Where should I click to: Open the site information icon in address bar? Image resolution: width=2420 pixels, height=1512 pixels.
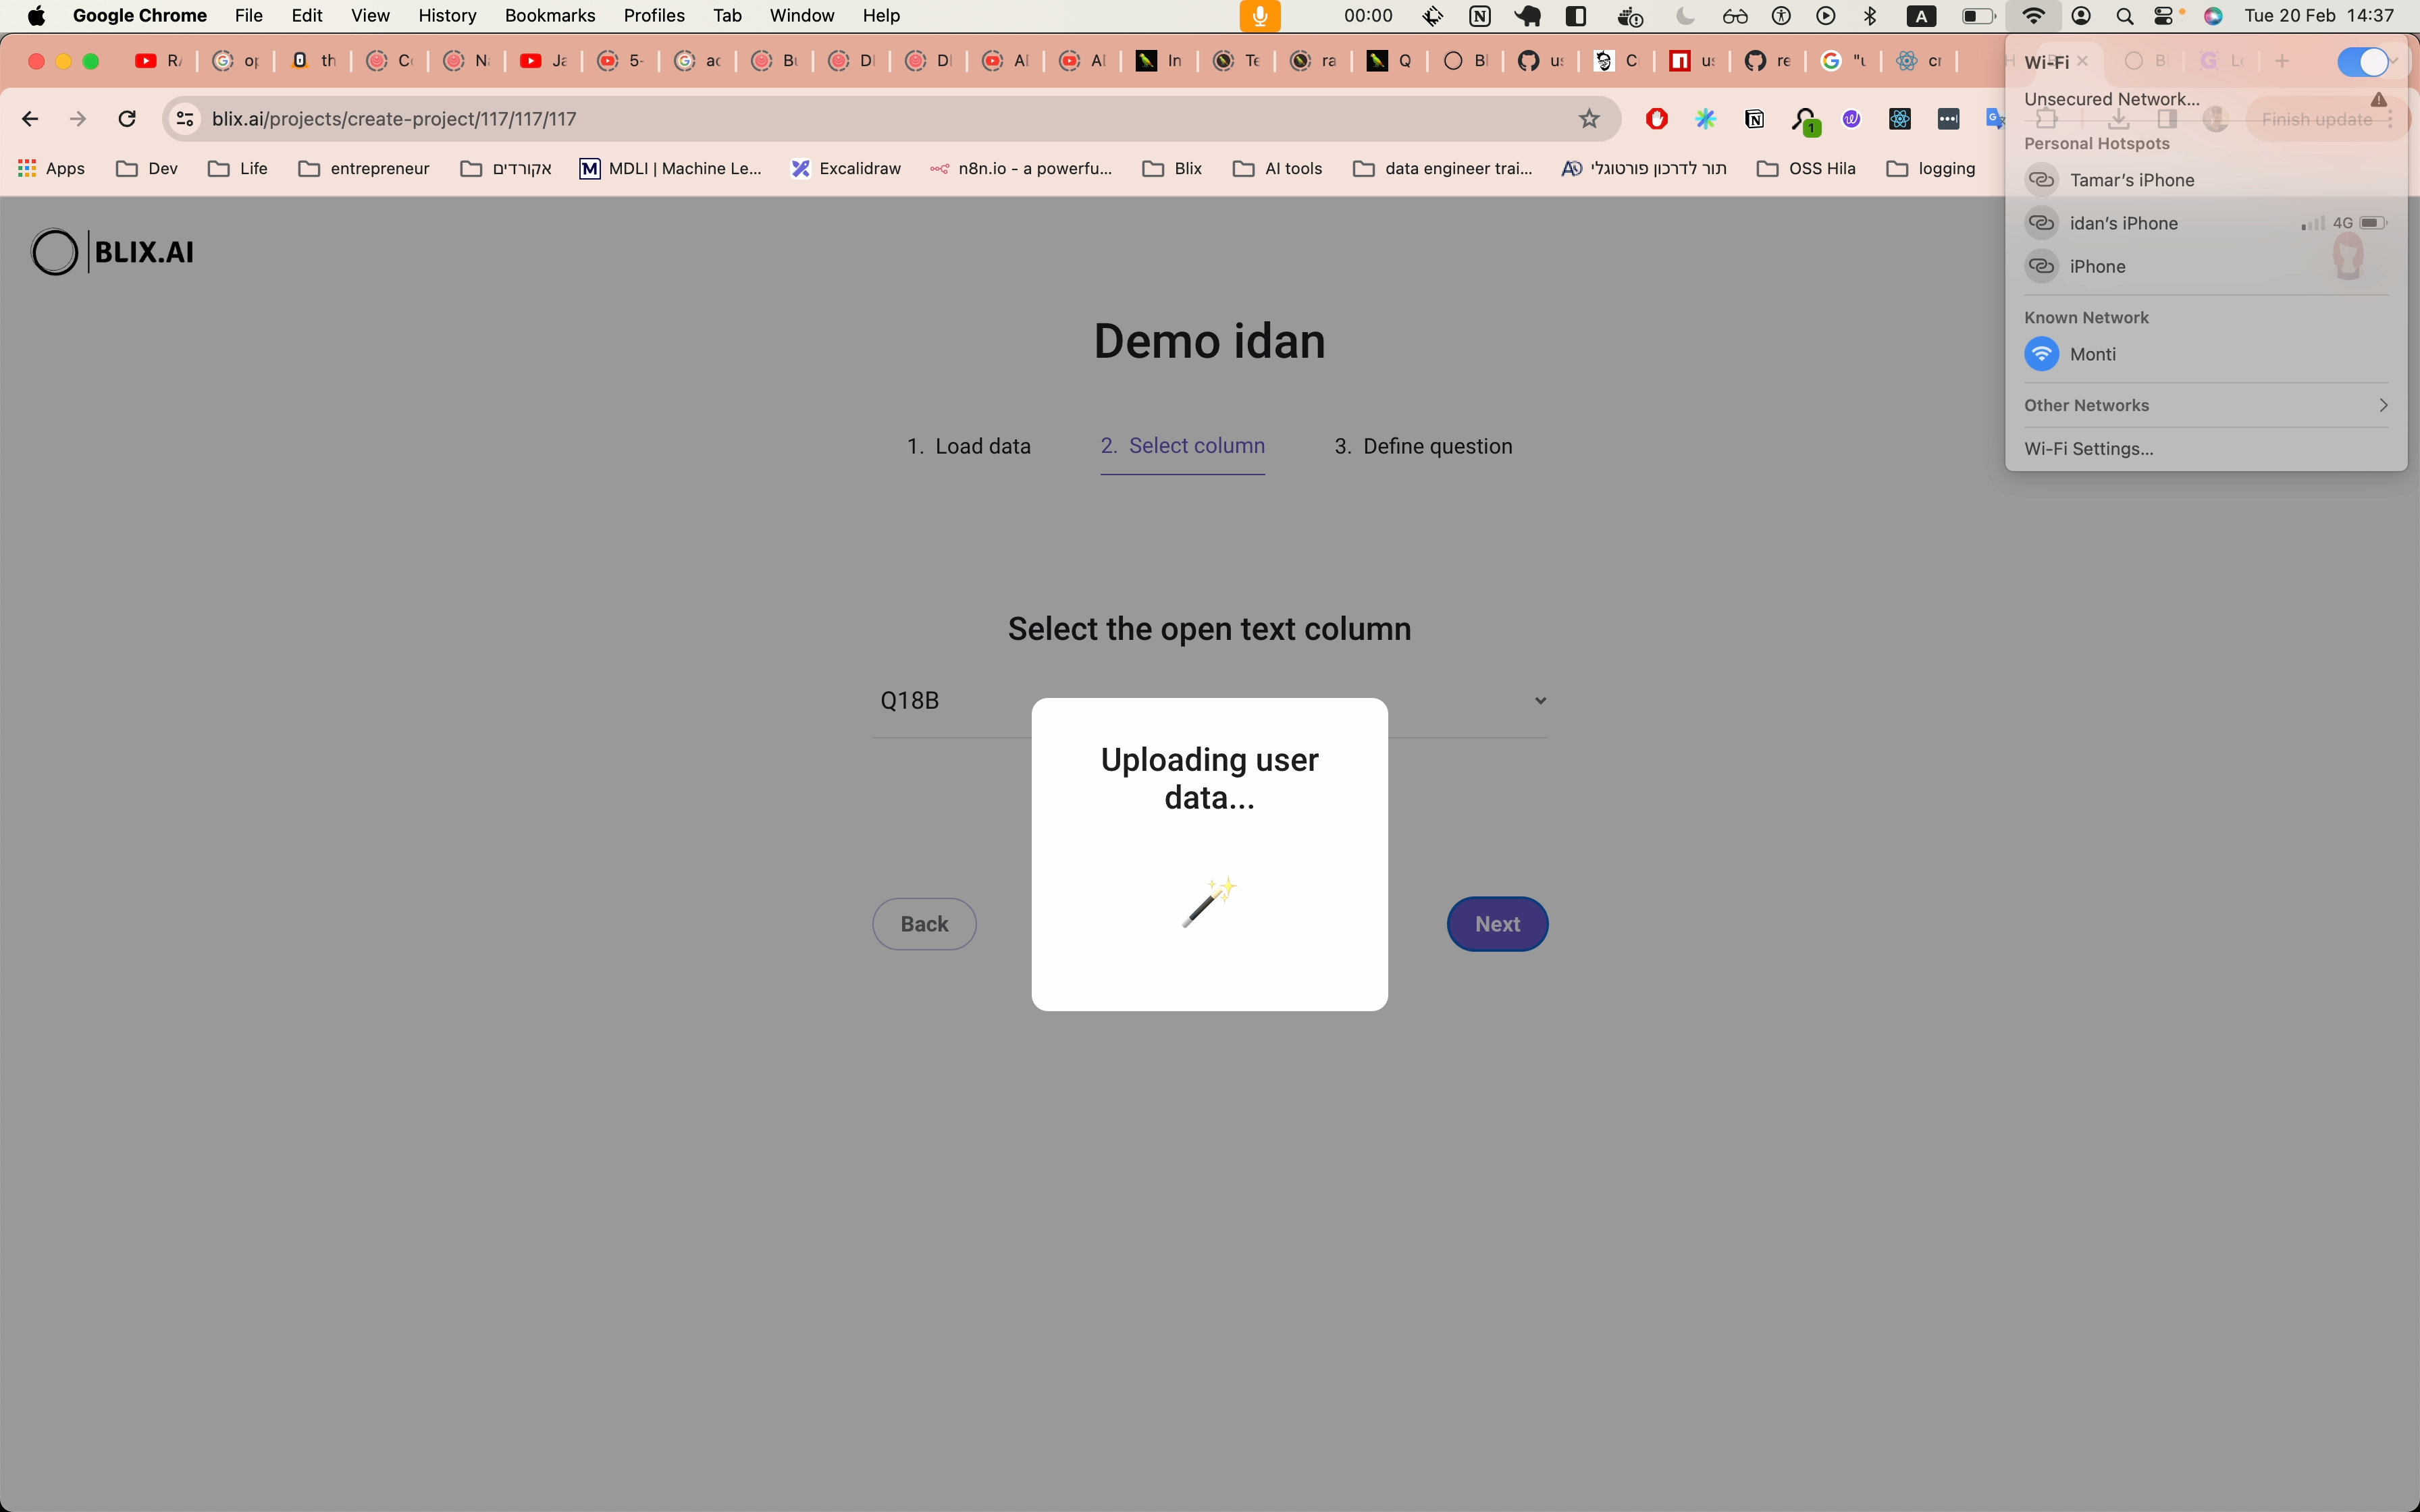[185, 119]
